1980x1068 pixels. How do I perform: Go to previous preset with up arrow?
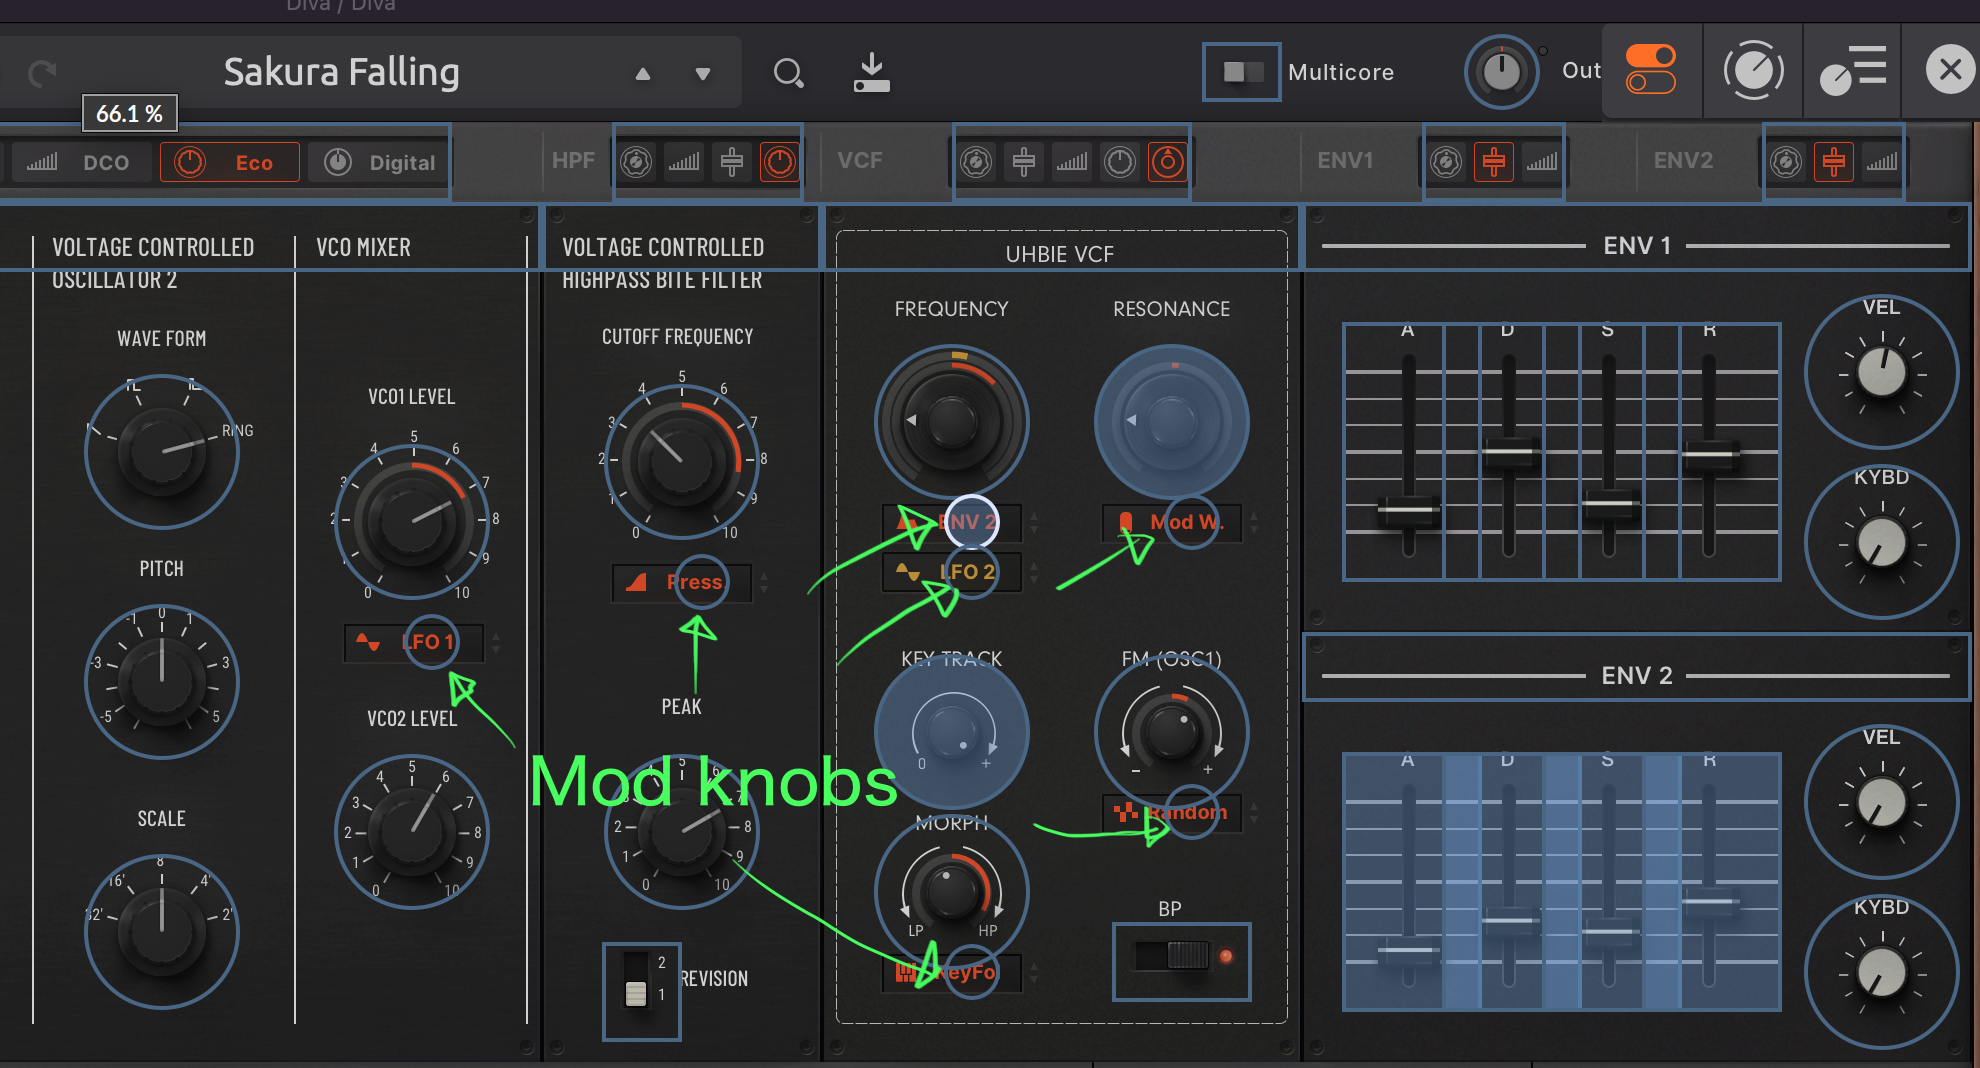[x=643, y=74]
